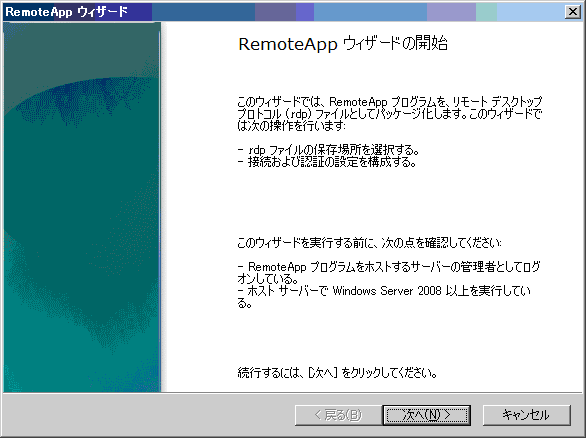The image size is (586, 438).
Task: Click the text このウィザードを実行する前に、次の点を確認してください:
Action: 369,243
